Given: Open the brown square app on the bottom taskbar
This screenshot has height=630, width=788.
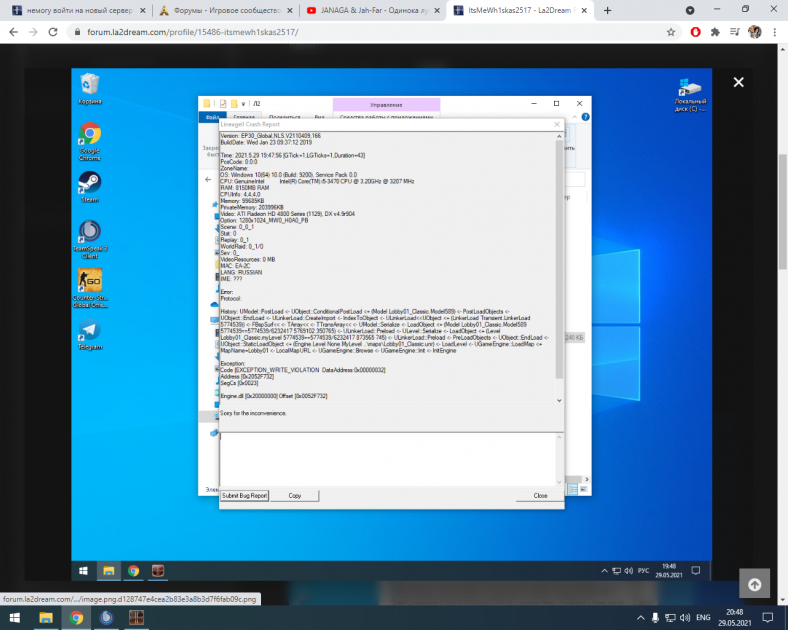Looking at the screenshot, I should tap(136, 617).
